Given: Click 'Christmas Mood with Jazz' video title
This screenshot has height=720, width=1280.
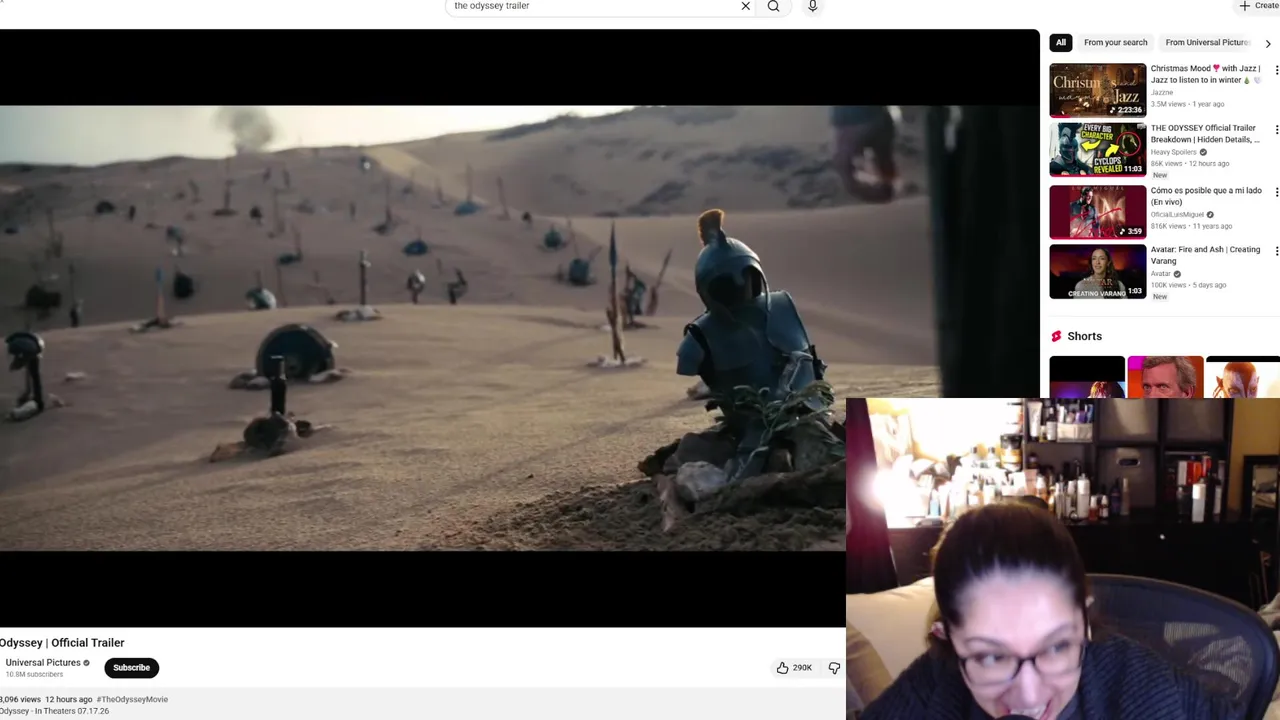Looking at the screenshot, I should [x=1205, y=74].
